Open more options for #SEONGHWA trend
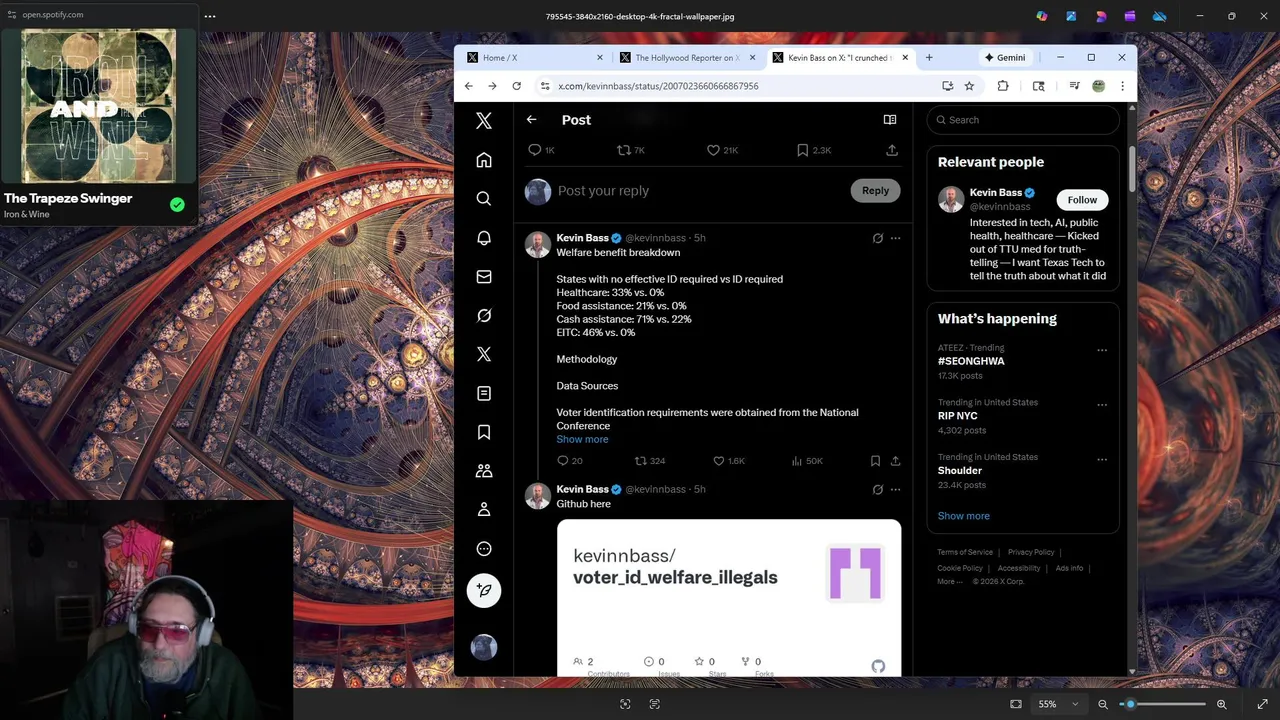Viewport: 1280px width, 720px height. click(x=1102, y=350)
